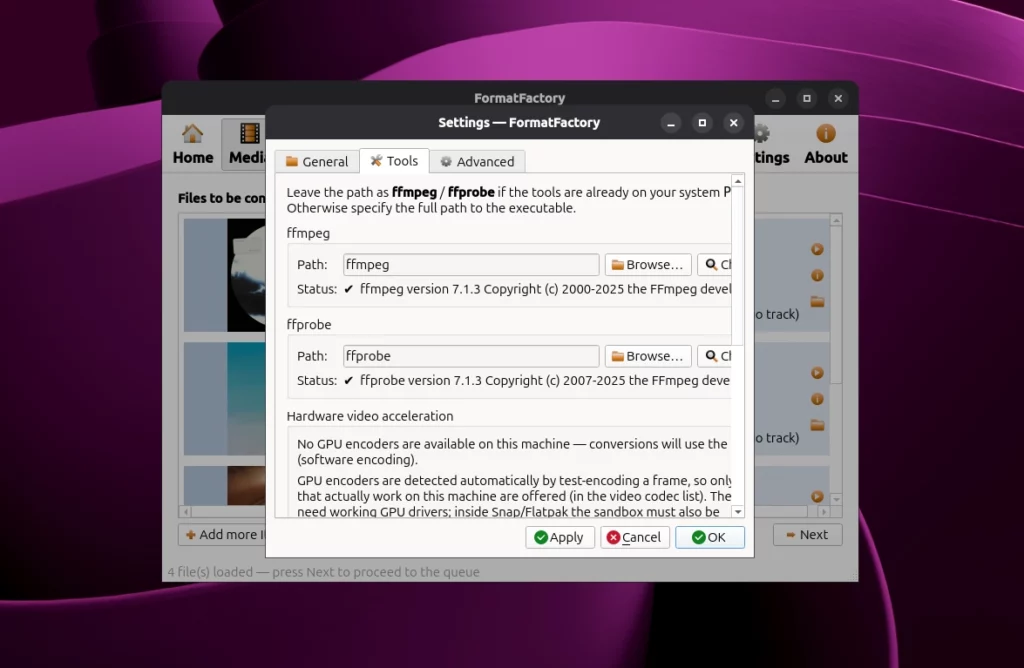Browse for the ffmpeg executable

648,264
